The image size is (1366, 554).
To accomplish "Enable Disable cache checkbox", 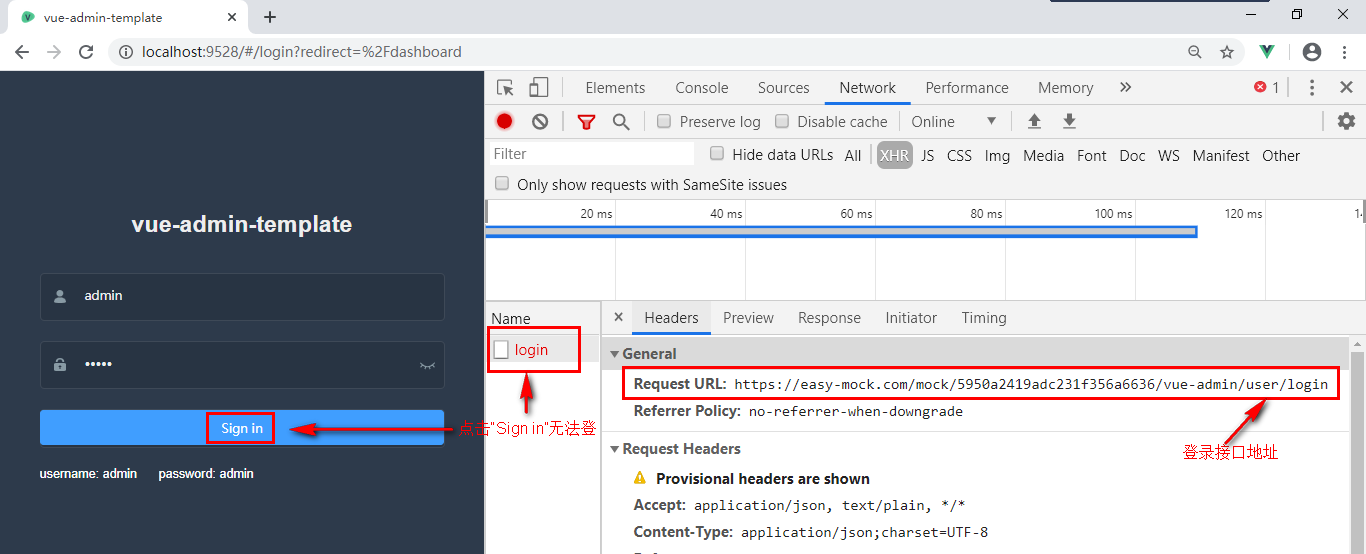I will (782, 121).
